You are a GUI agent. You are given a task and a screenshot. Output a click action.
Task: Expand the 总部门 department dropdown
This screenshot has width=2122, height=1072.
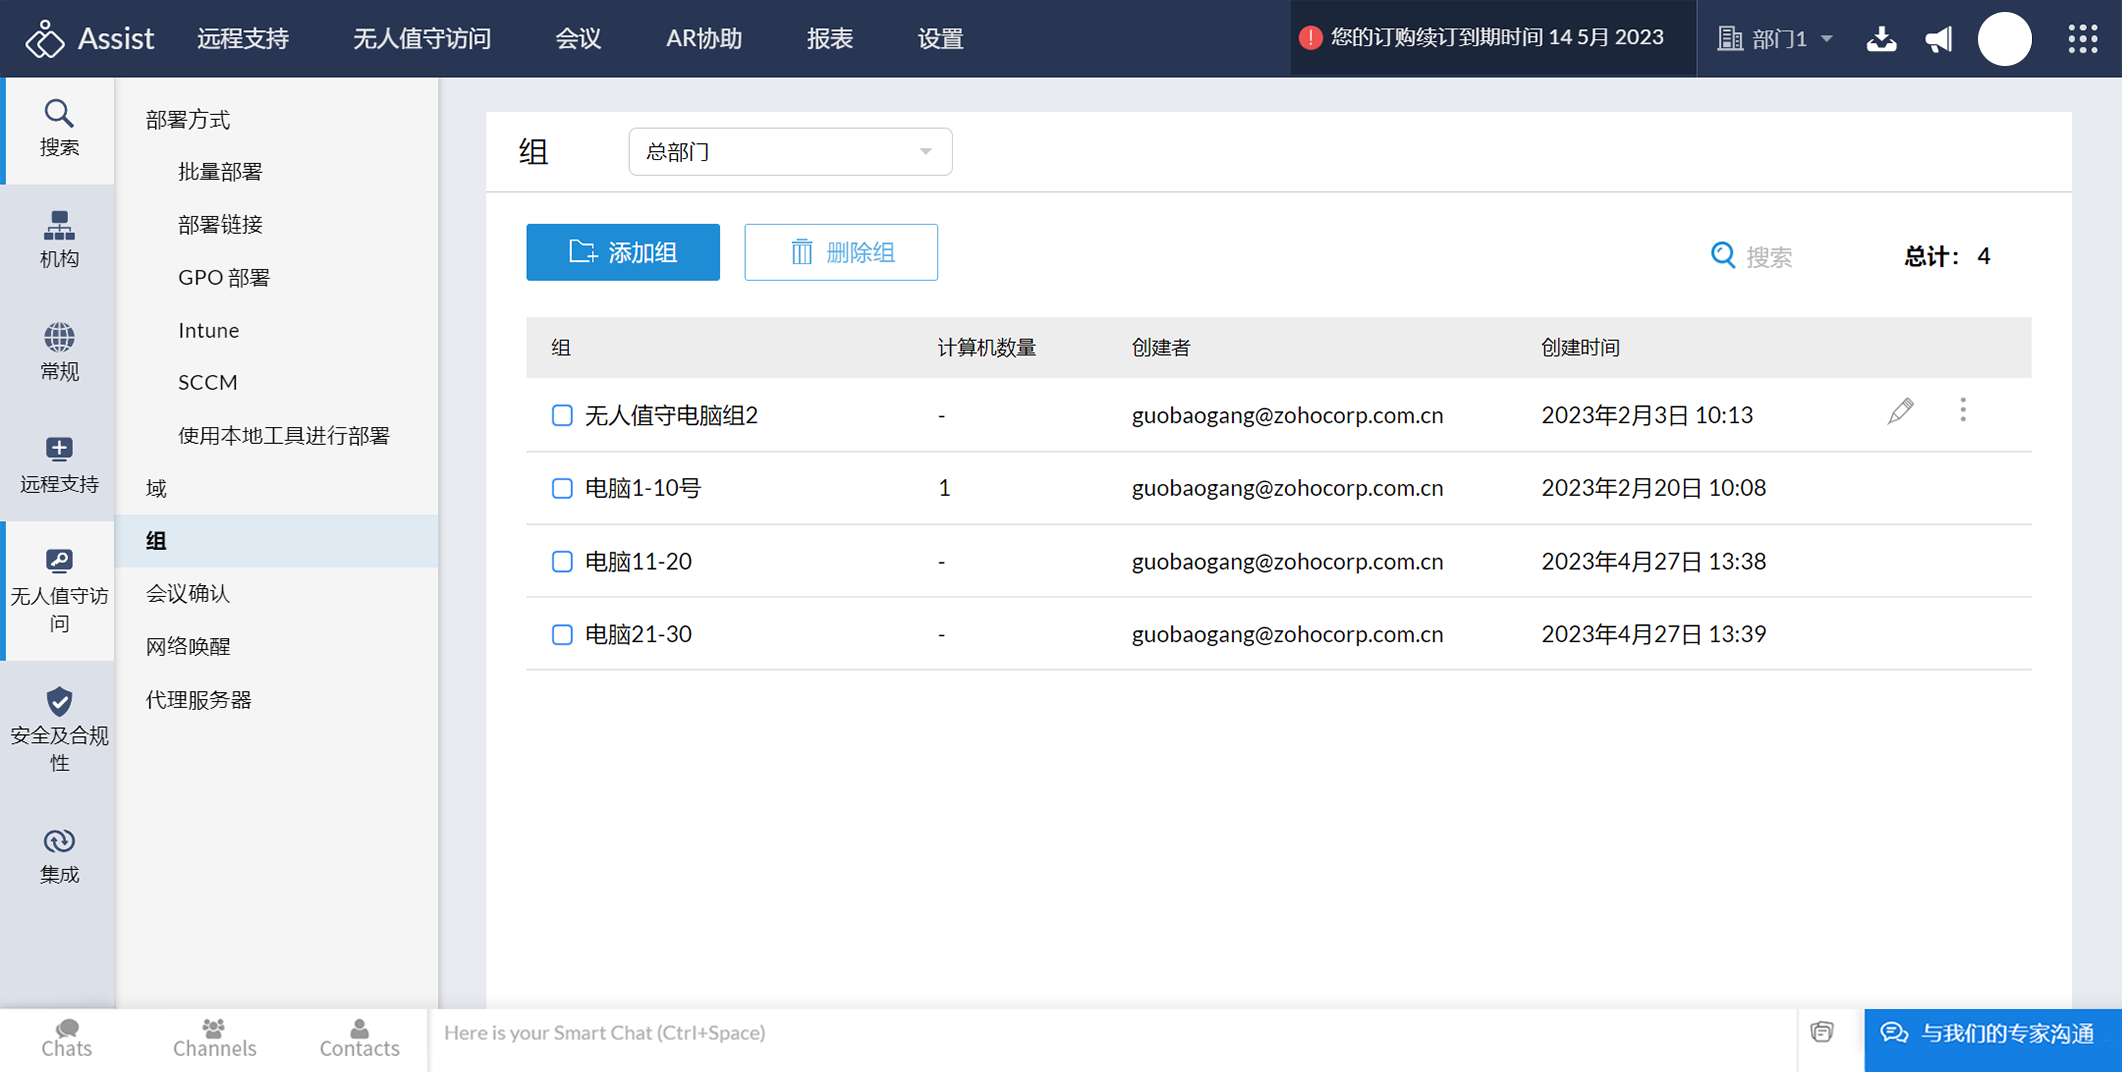(790, 152)
